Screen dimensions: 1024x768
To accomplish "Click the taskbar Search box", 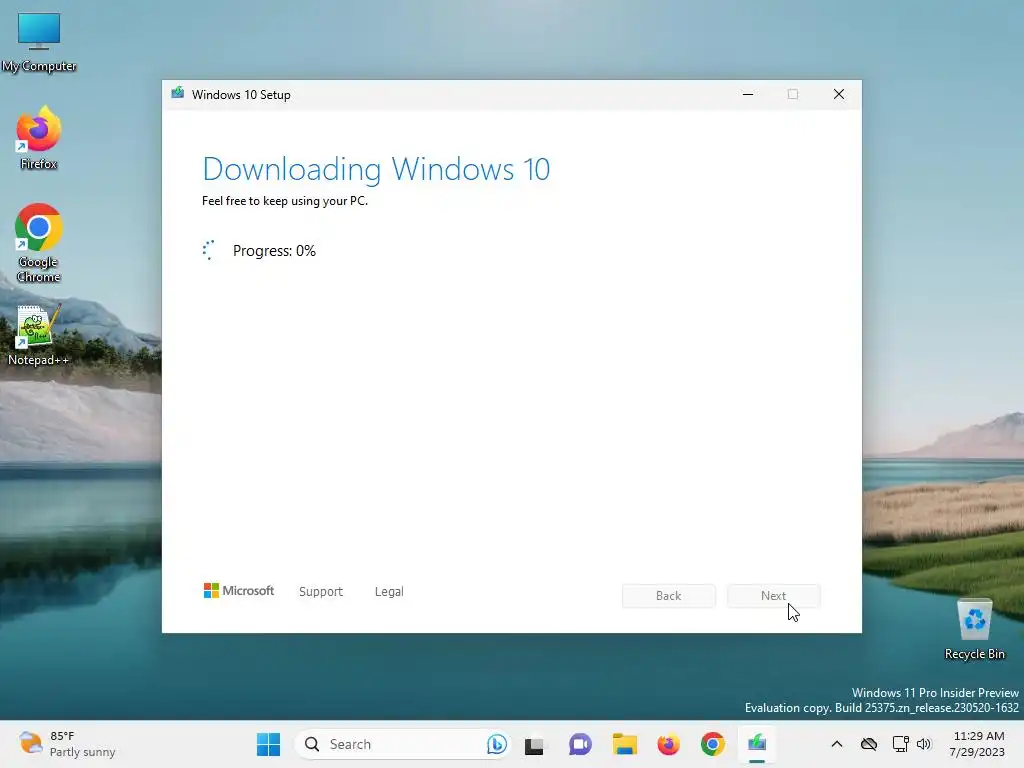I will tap(402, 744).
